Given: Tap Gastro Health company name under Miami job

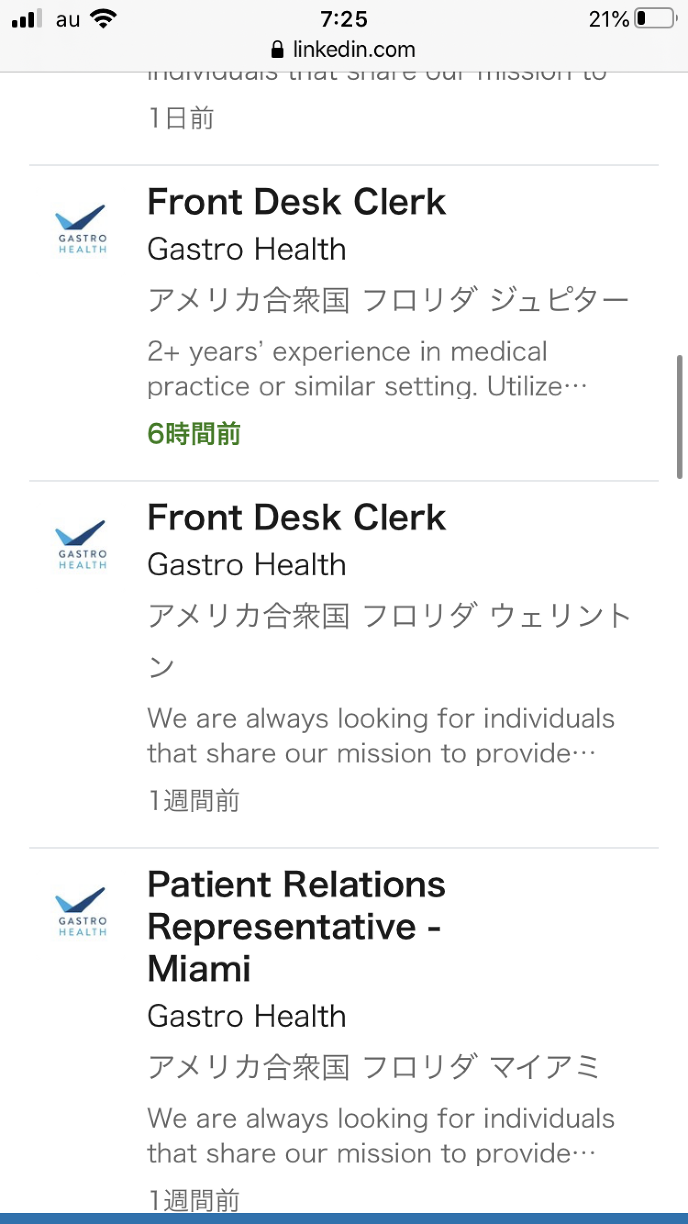Looking at the screenshot, I should tap(246, 1016).
